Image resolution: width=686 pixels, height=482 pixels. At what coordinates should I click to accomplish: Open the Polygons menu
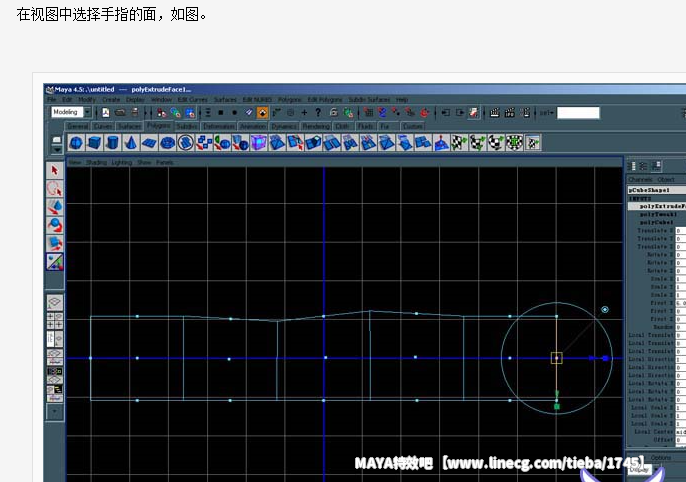(x=289, y=100)
